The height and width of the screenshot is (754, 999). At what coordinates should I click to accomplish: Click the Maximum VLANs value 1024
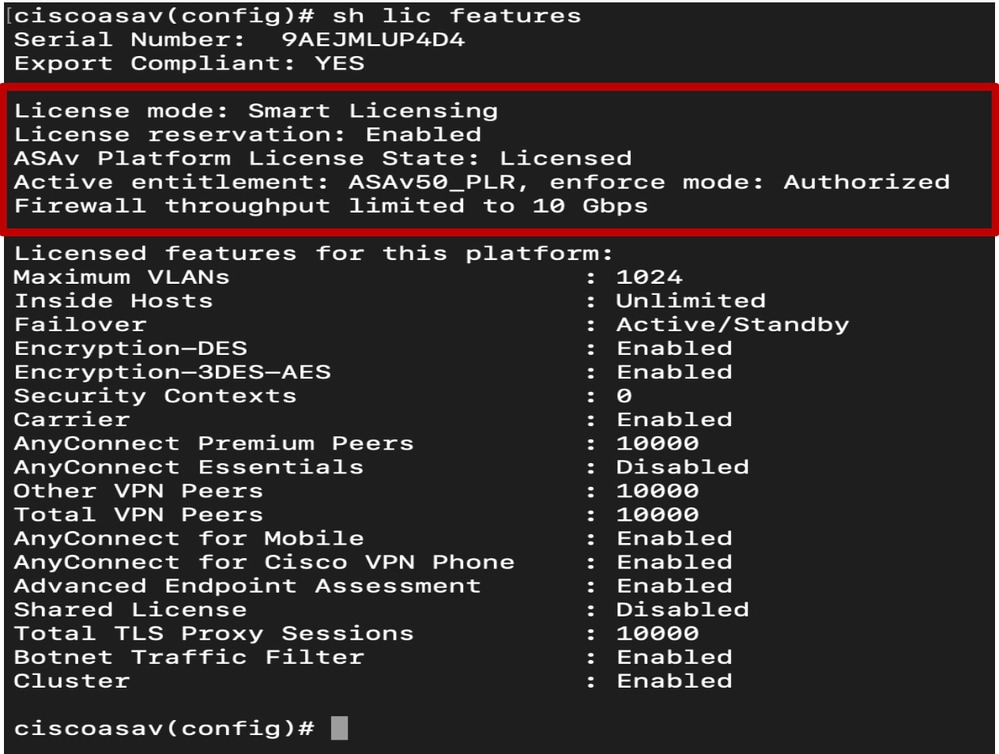(649, 277)
